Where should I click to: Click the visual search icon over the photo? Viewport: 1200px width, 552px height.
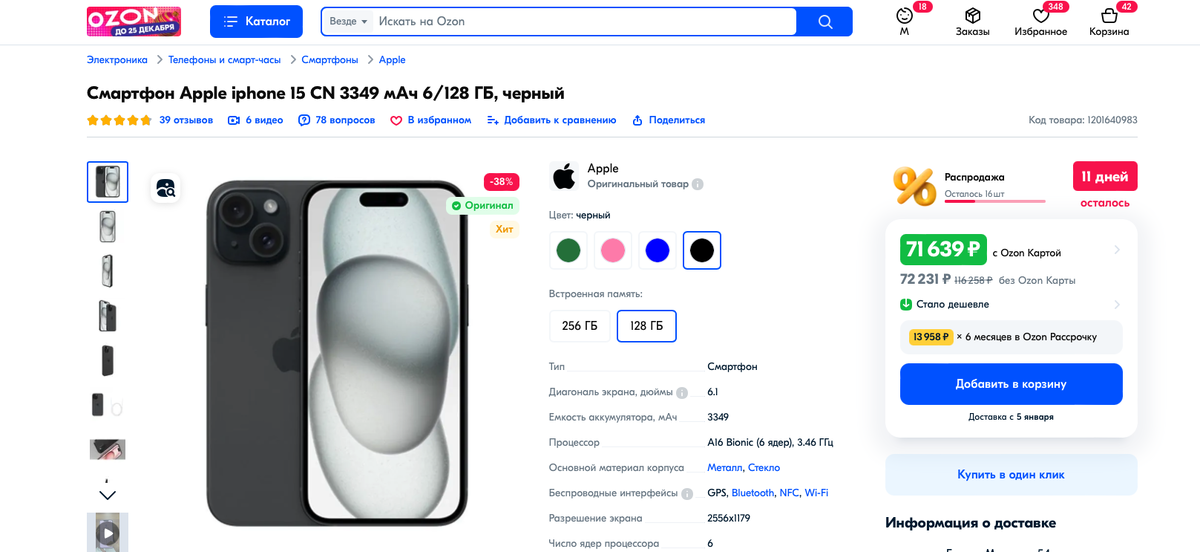(166, 187)
